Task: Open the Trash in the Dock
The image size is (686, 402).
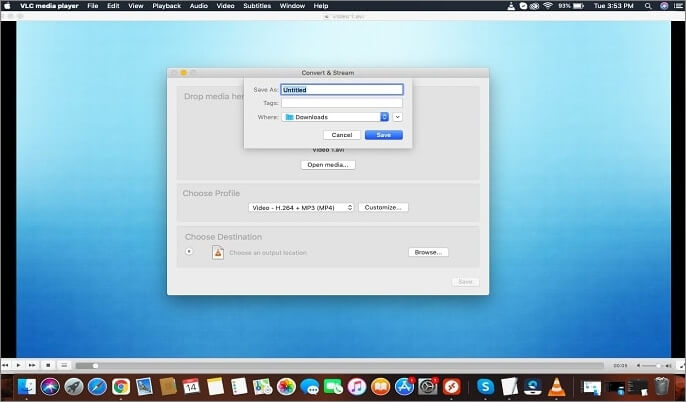Action: (x=663, y=387)
